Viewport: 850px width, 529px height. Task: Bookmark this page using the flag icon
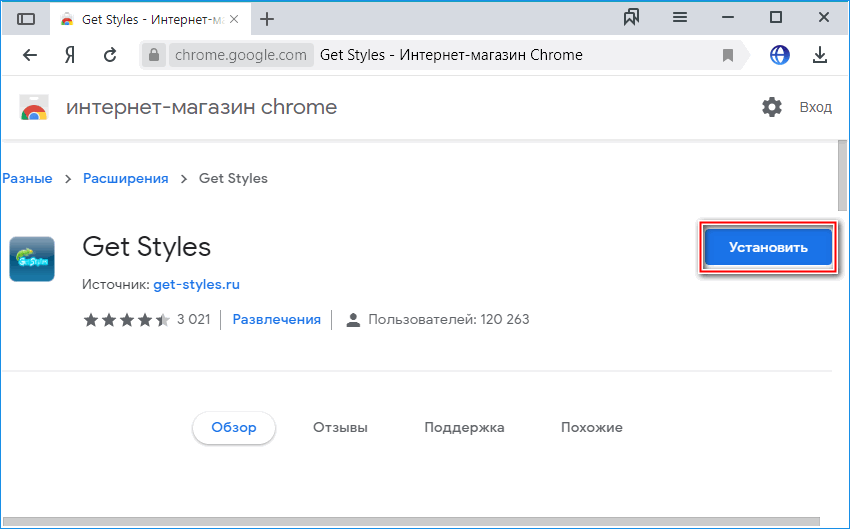(728, 55)
